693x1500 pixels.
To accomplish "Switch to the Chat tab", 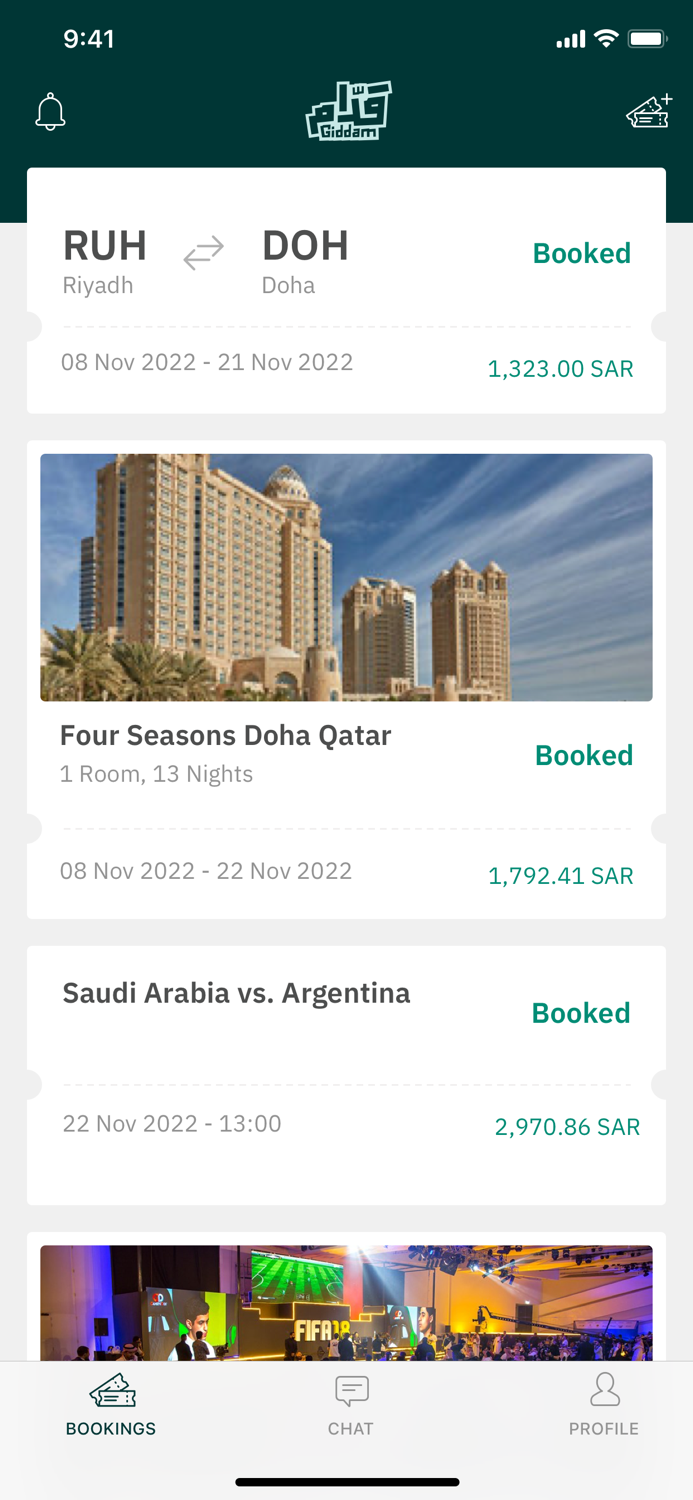I will (x=351, y=1405).
